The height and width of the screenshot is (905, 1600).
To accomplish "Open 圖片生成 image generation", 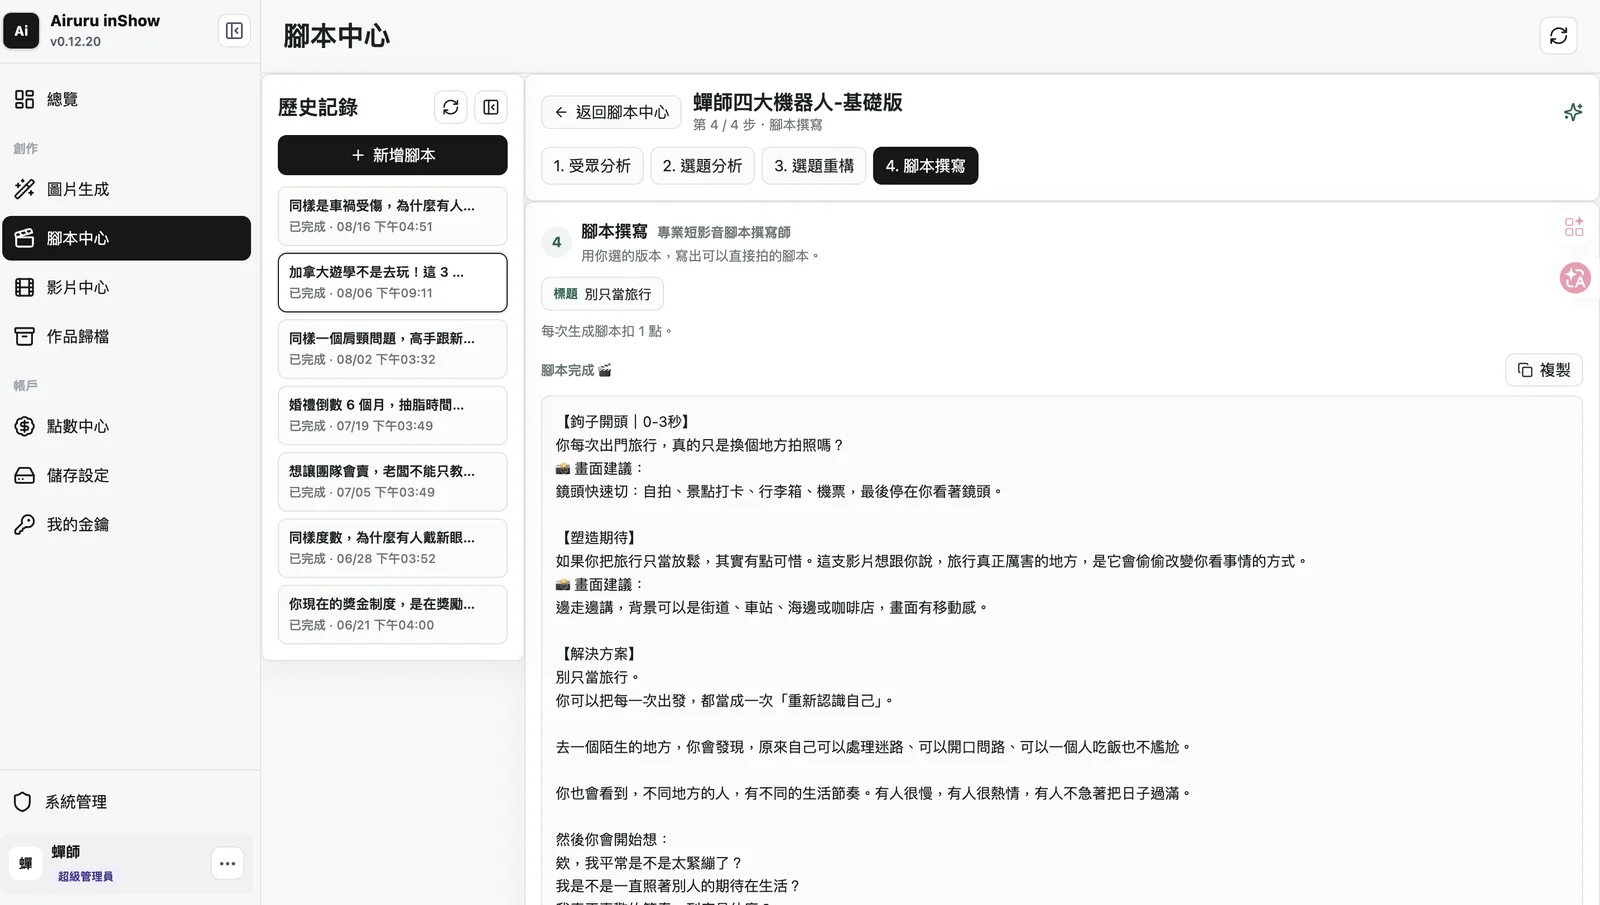I will [x=126, y=189].
